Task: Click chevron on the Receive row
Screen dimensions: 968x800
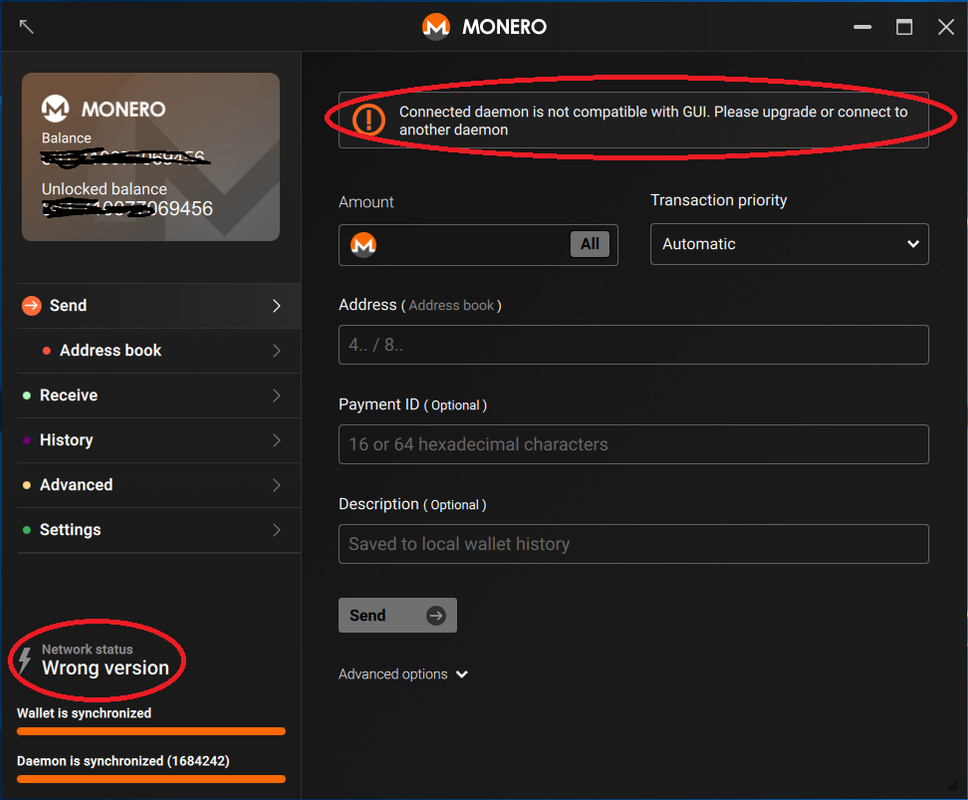Action: coord(277,396)
